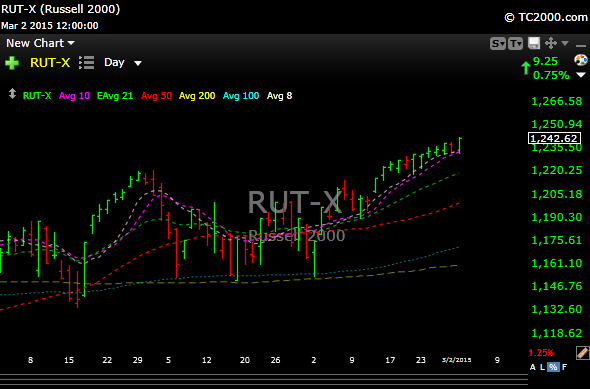Switch price scale to logarithmic L mode
Viewport: 590px width, 389px height.
click(542, 367)
